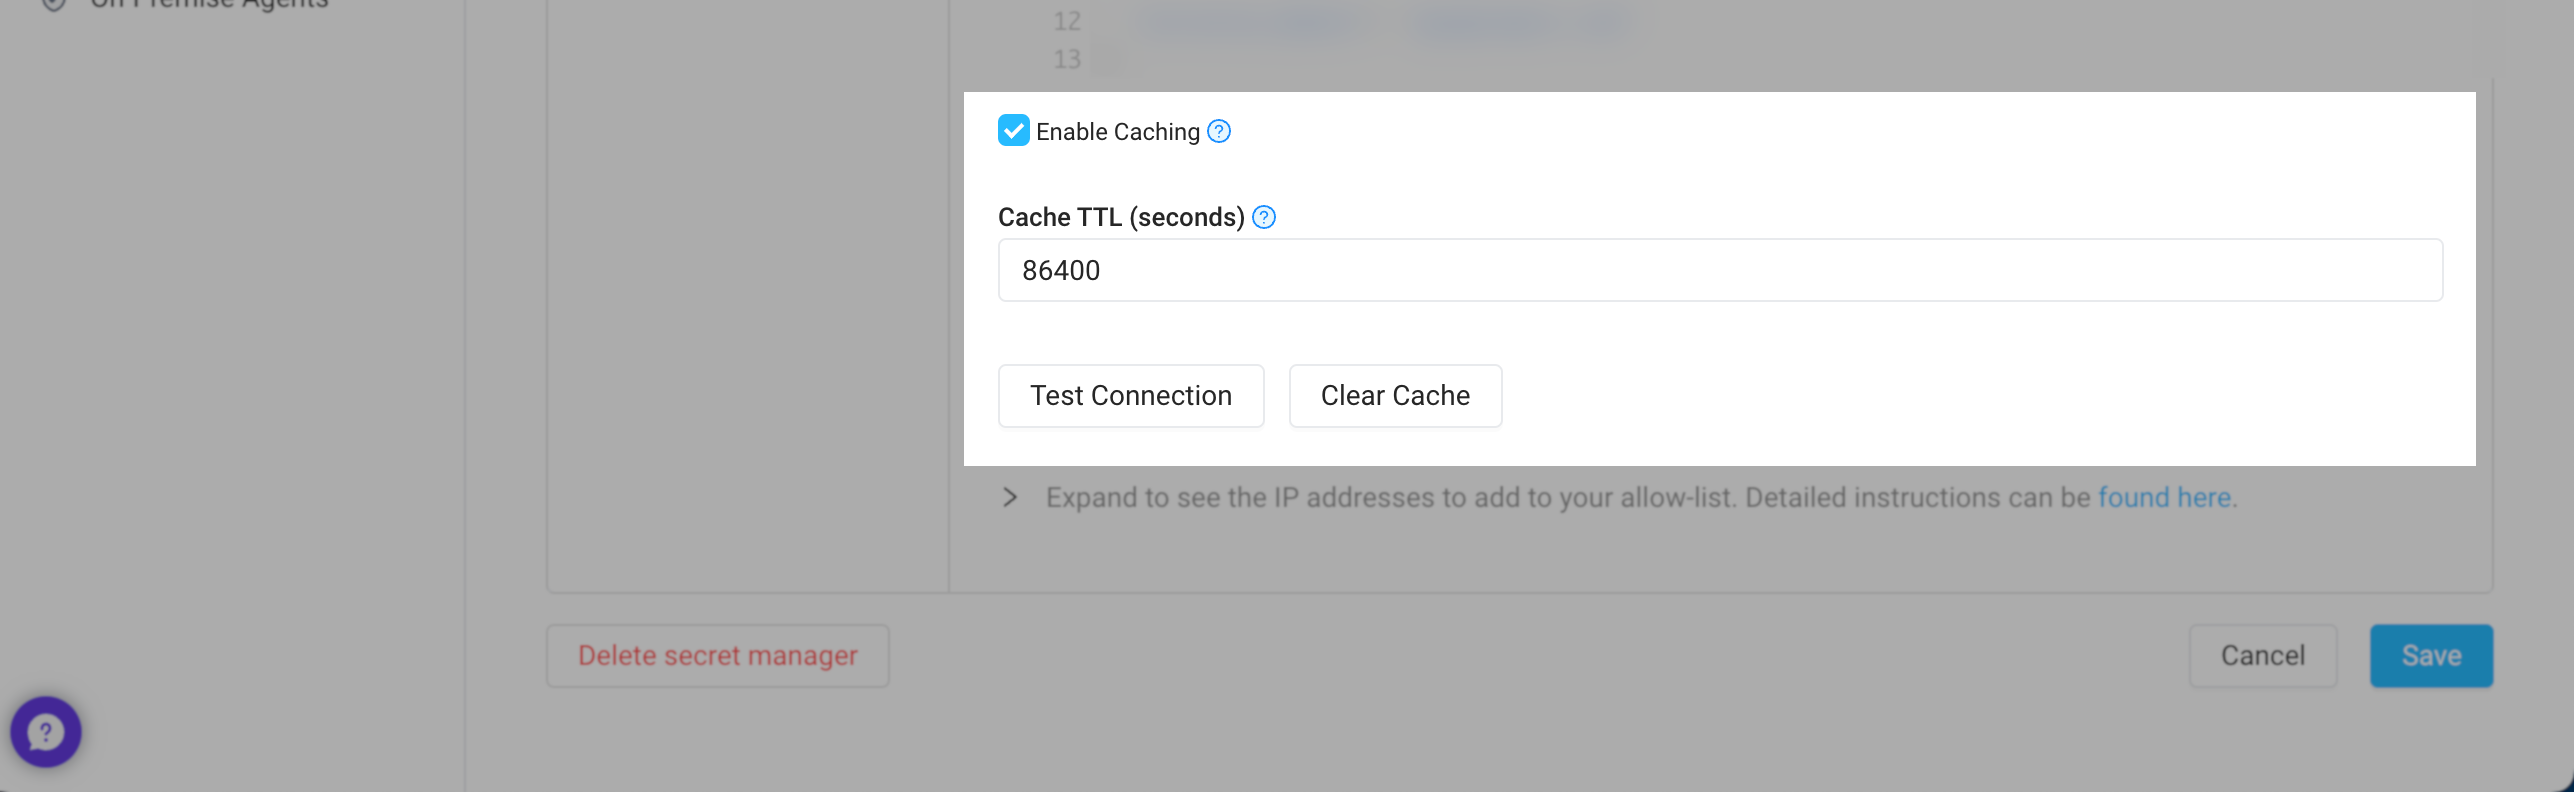
Task: Save the secret manager settings
Action: tap(2431, 656)
